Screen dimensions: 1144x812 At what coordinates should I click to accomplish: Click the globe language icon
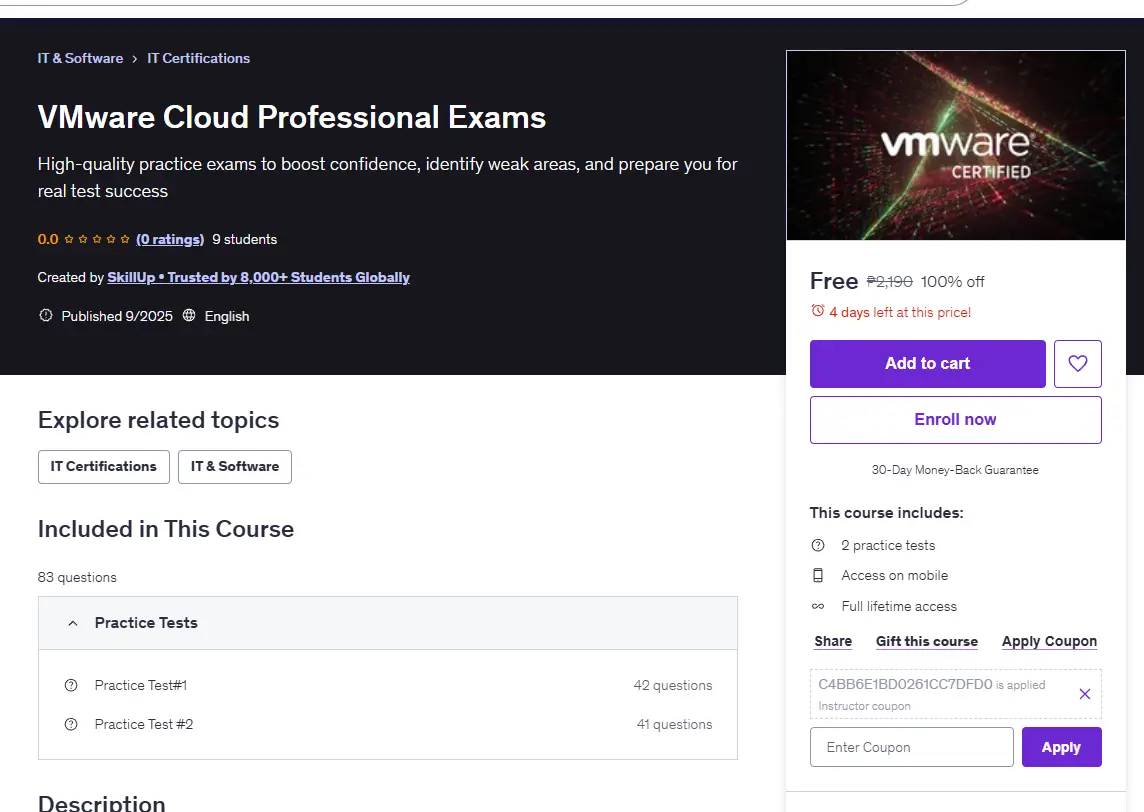click(x=189, y=315)
